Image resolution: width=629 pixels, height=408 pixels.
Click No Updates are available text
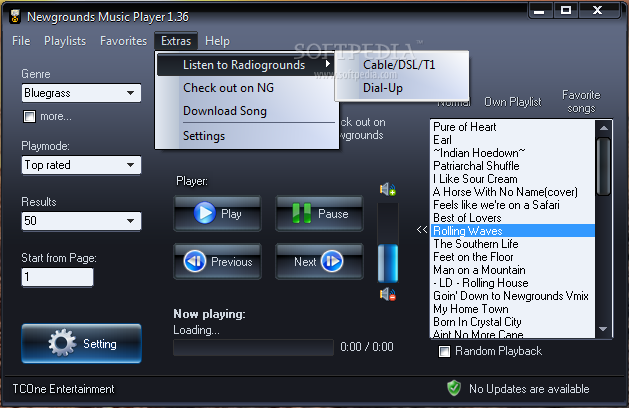529,389
